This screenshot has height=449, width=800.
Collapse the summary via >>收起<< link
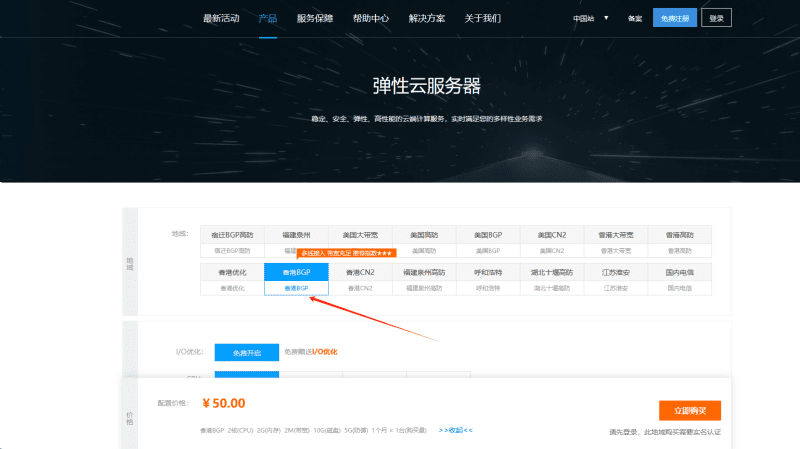(x=456, y=430)
